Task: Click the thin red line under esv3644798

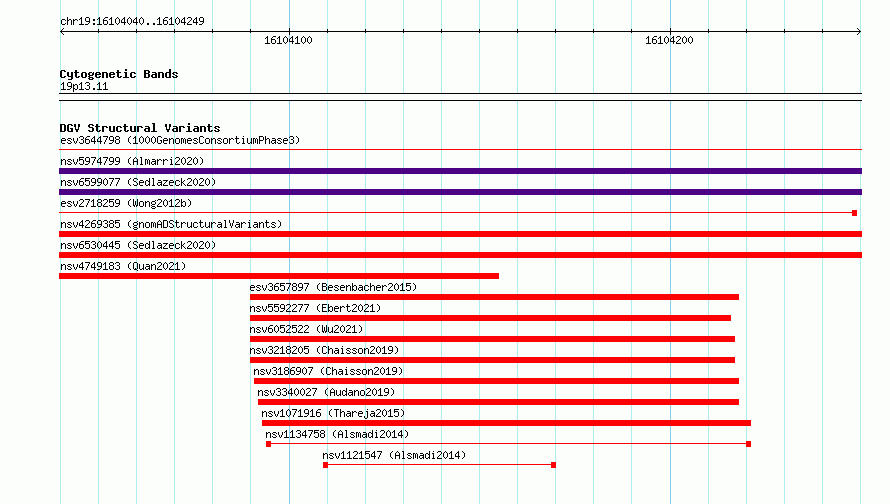Action: [460, 150]
